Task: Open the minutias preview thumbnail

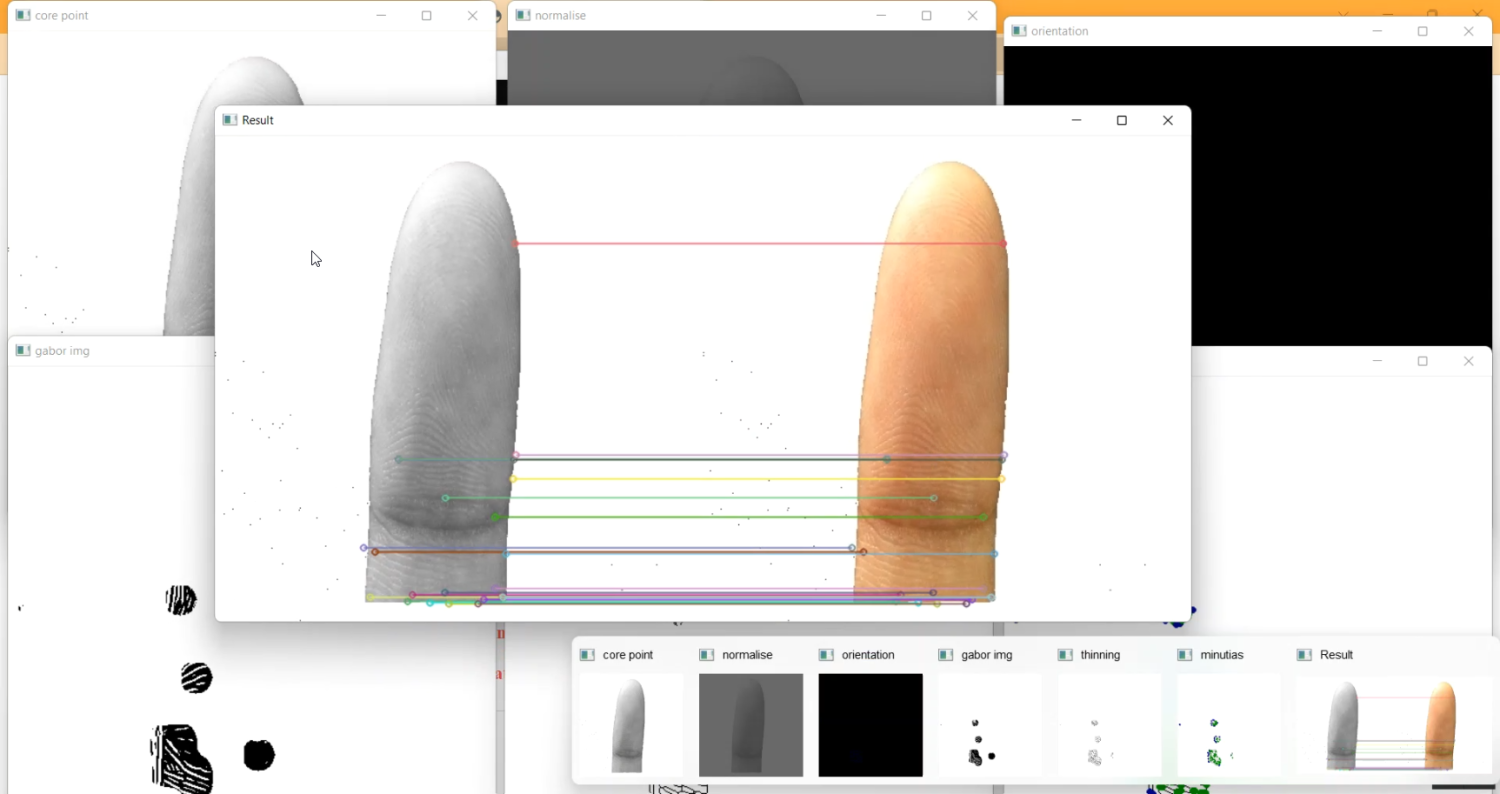Action: tap(1227, 725)
